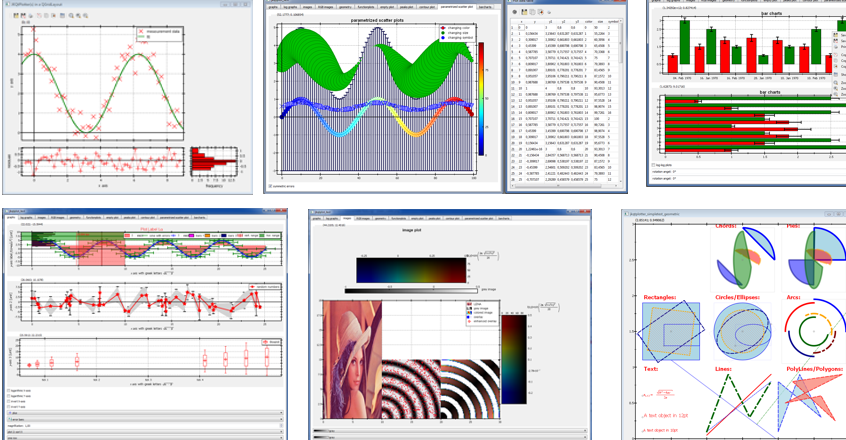Screen dimensions: 846x440
Task: Click the first row x cell in data table
Action: (x=521, y=28)
